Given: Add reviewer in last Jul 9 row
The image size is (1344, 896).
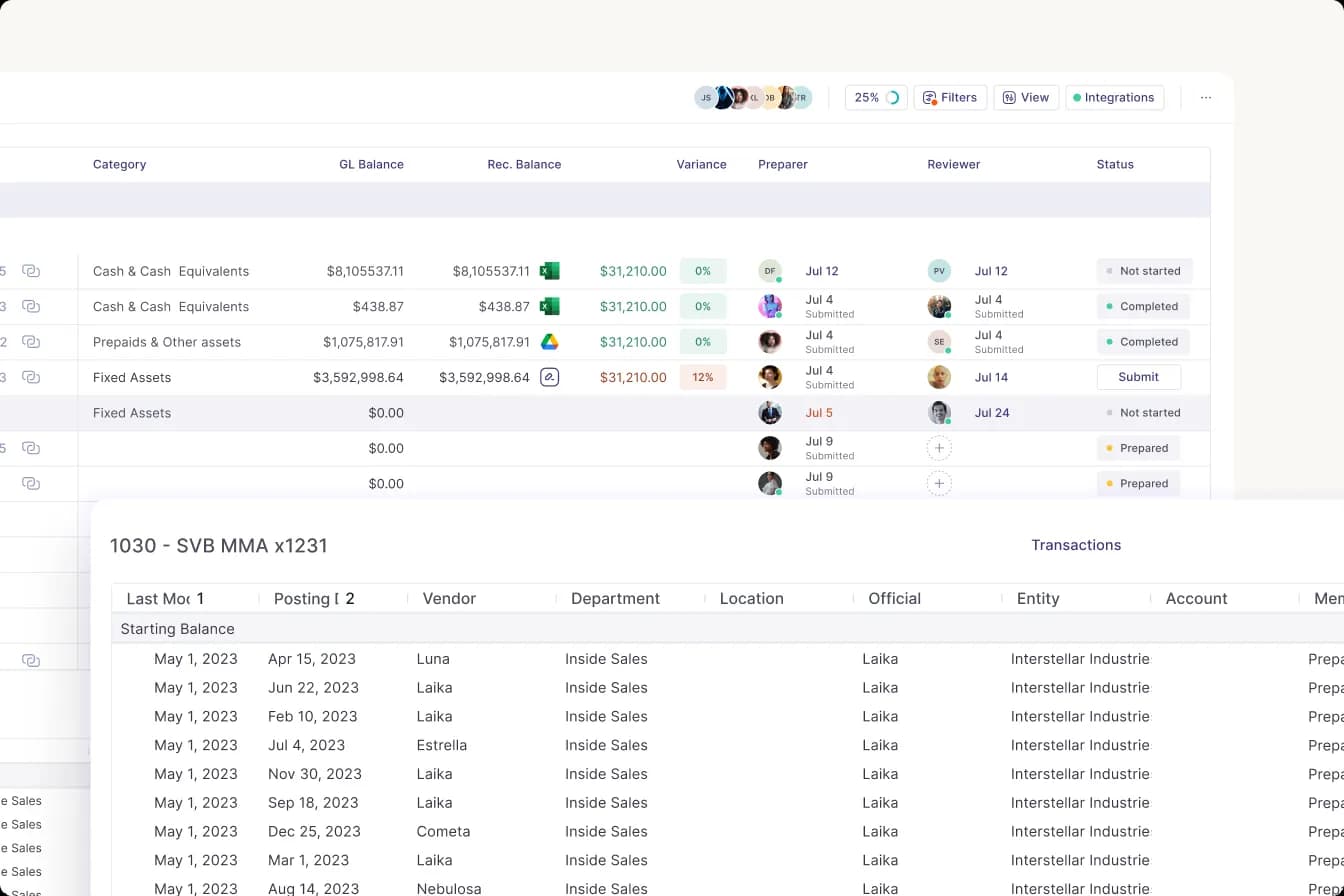Looking at the screenshot, I should point(939,484).
